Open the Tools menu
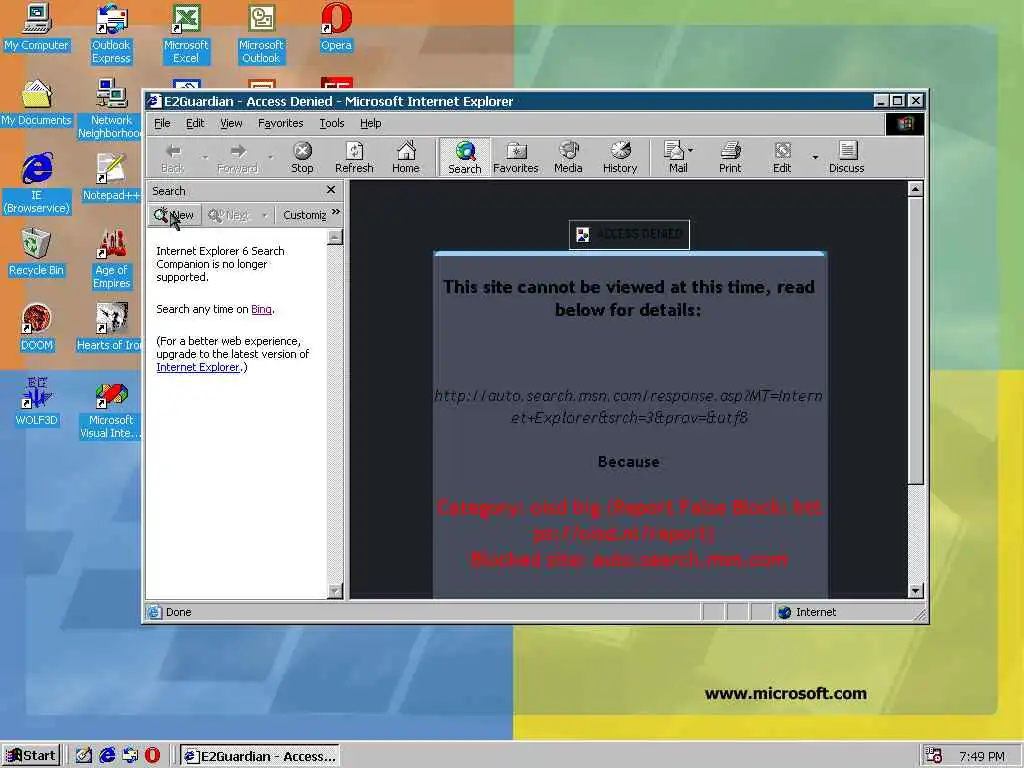Image resolution: width=1024 pixels, height=768 pixels. (x=332, y=123)
